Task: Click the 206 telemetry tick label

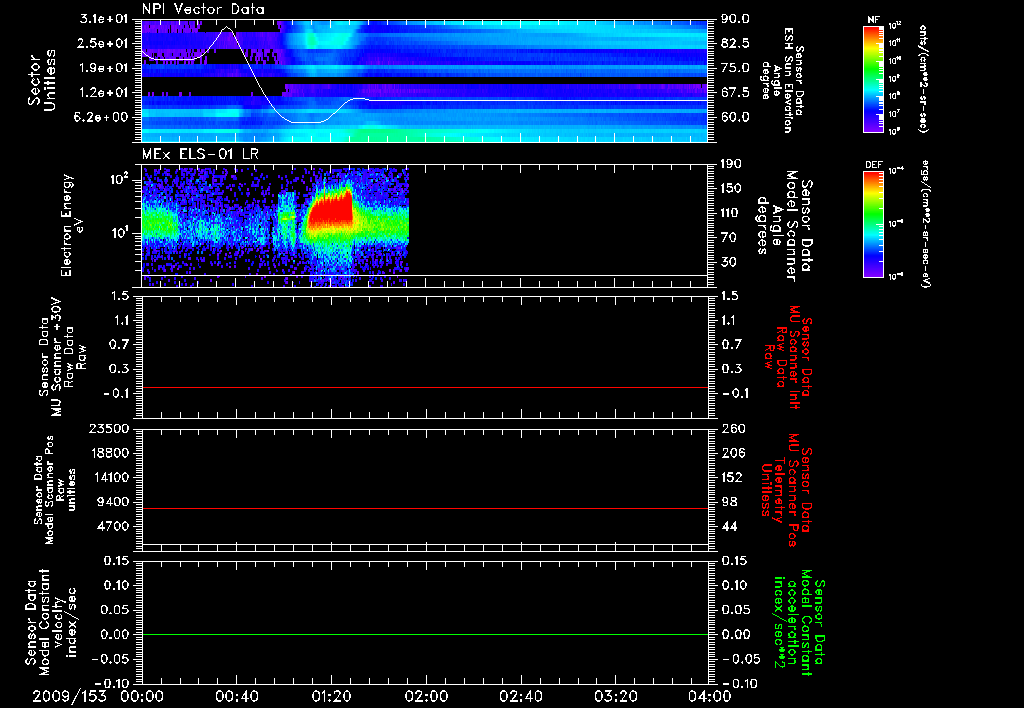Action: (733, 453)
